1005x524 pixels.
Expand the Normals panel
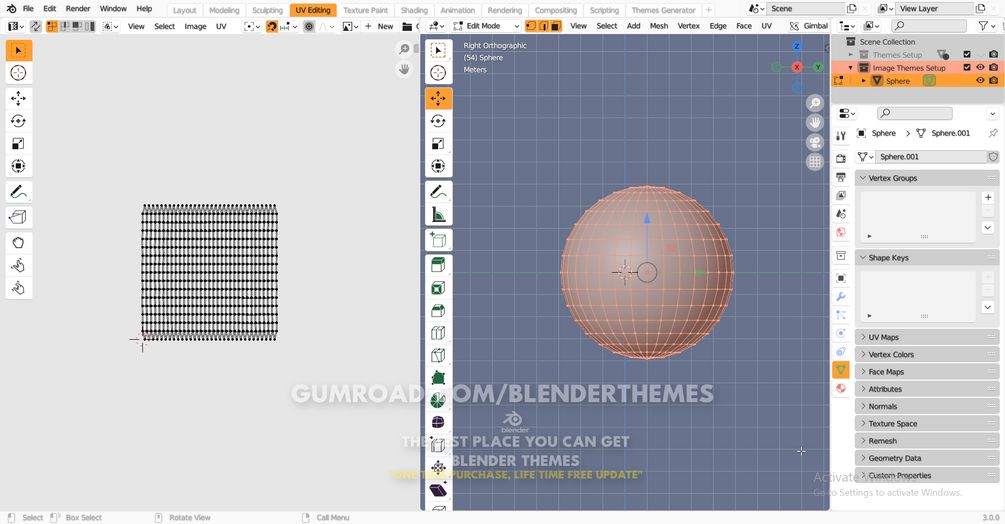(x=927, y=406)
